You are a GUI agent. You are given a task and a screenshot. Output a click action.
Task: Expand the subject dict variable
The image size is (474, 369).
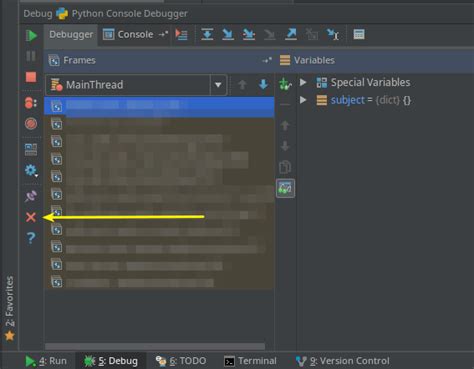click(303, 100)
